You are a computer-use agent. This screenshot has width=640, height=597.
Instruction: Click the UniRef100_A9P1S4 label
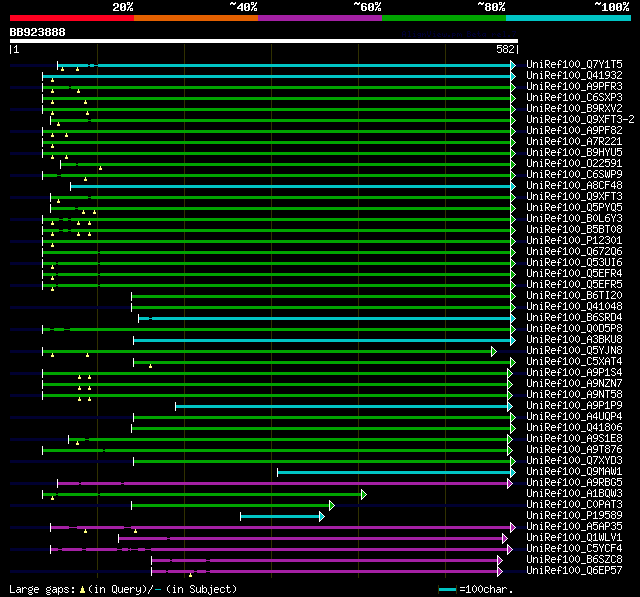pyautogui.click(x=574, y=373)
